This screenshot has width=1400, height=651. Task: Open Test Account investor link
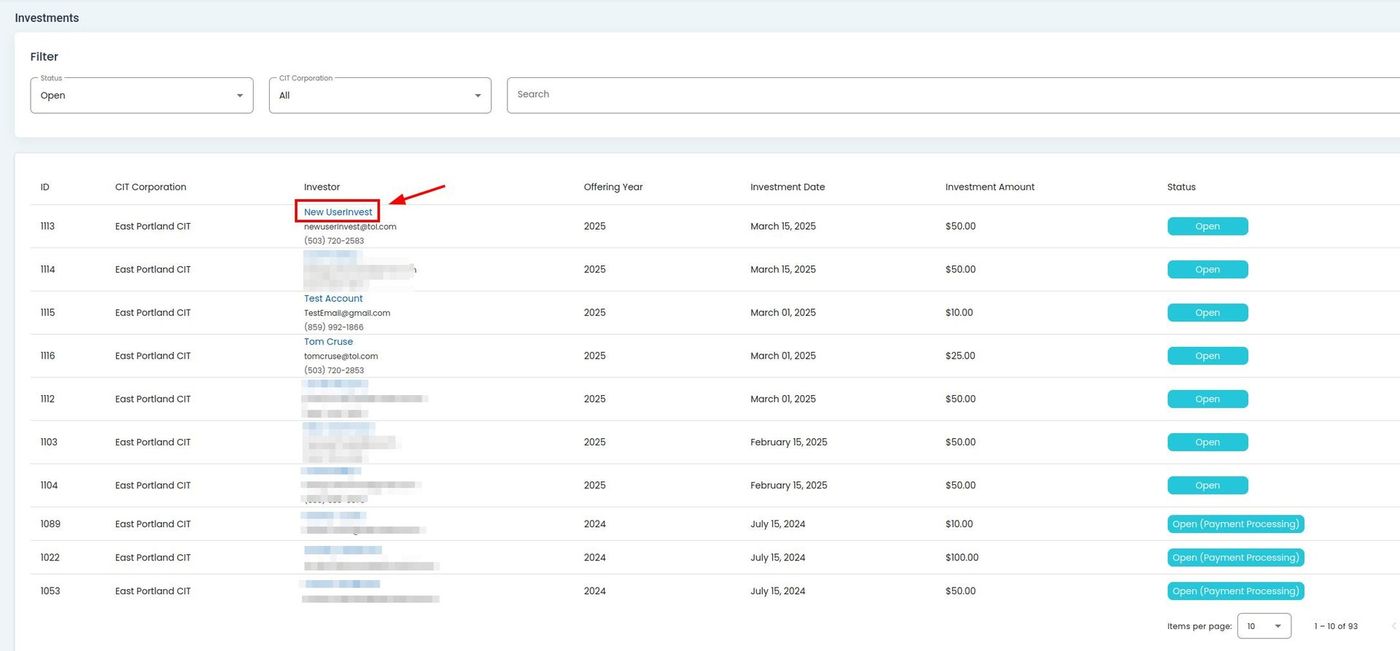[333, 299]
